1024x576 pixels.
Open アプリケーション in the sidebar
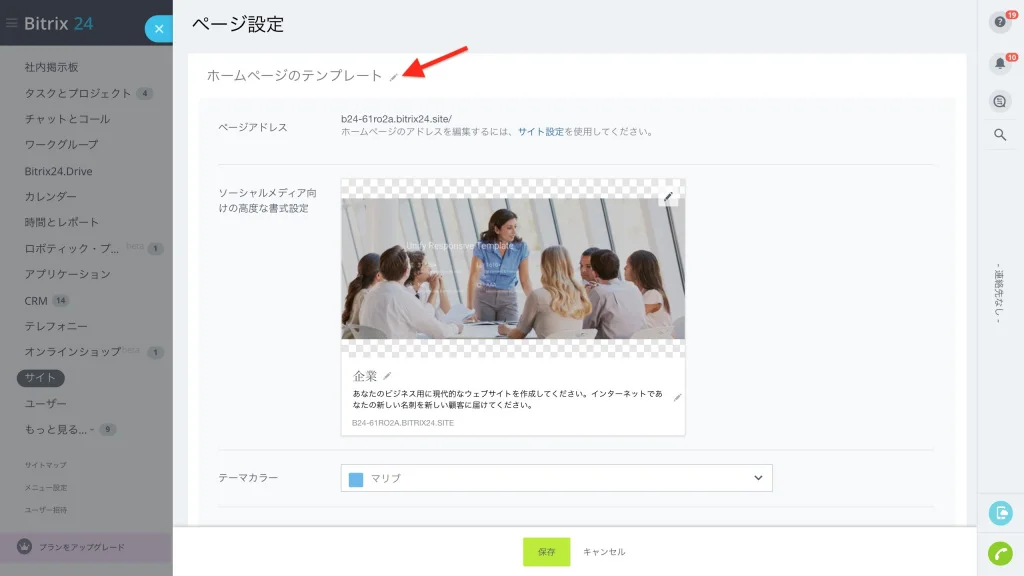click(67, 274)
